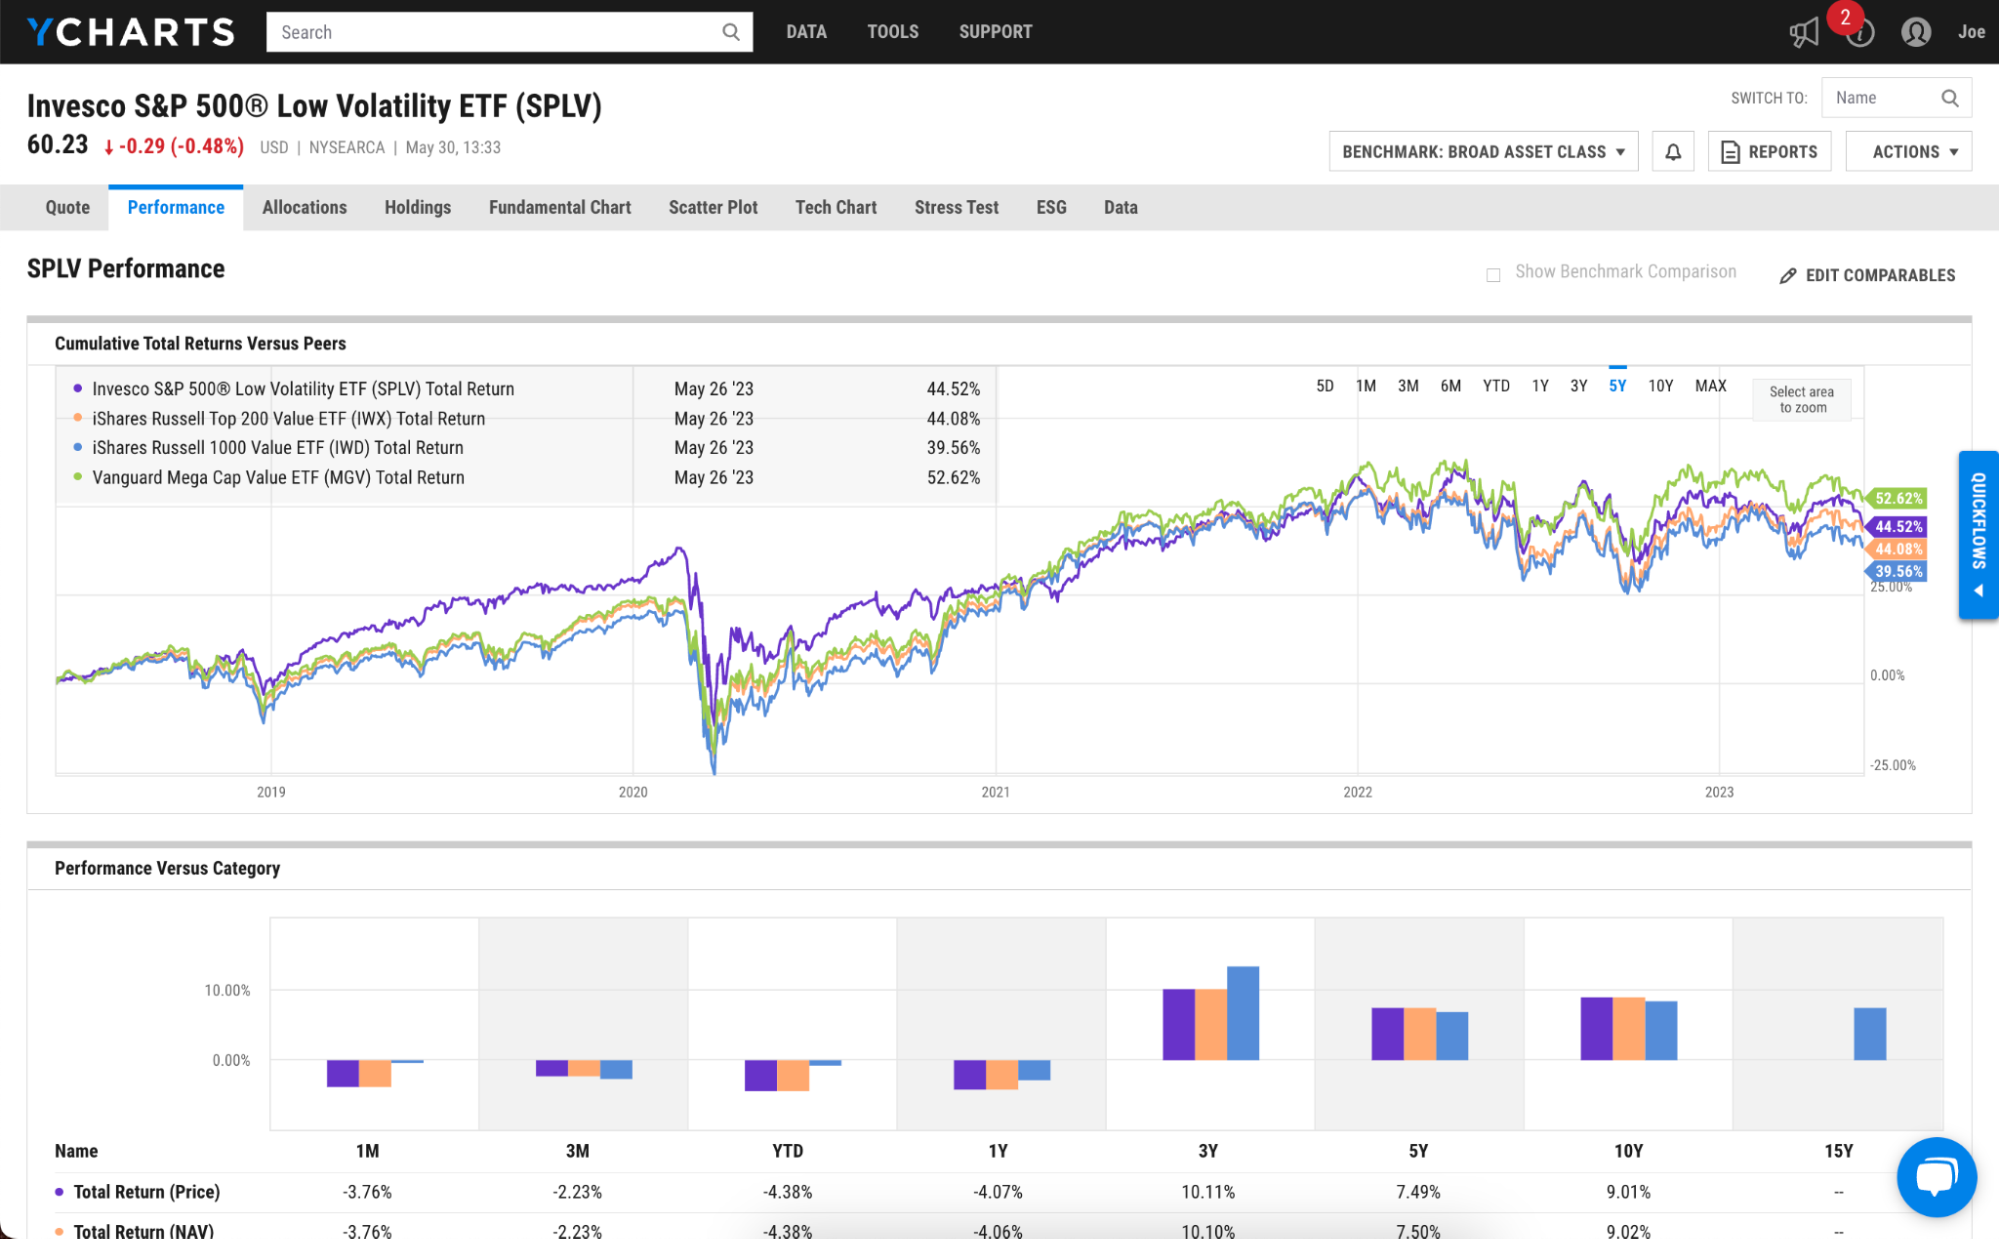Screen dimensions: 1999x1239
Task: Open the chat support bubble icon
Action: coord(1937,1177)
